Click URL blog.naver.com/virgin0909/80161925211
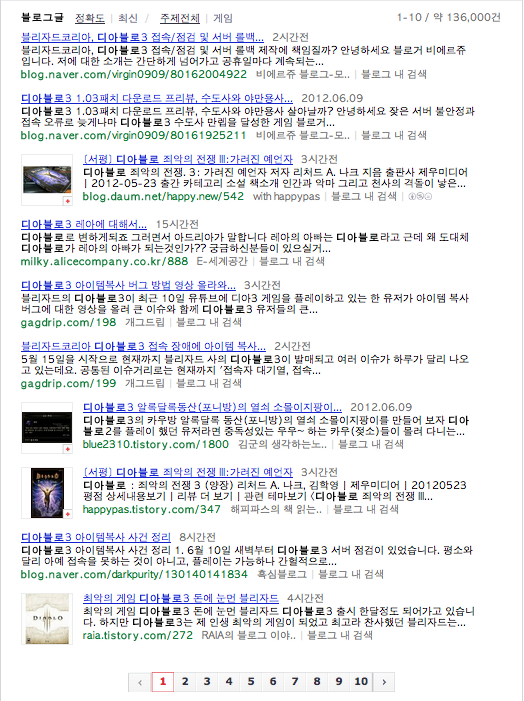Screen dimensions: 524x701 134,135
